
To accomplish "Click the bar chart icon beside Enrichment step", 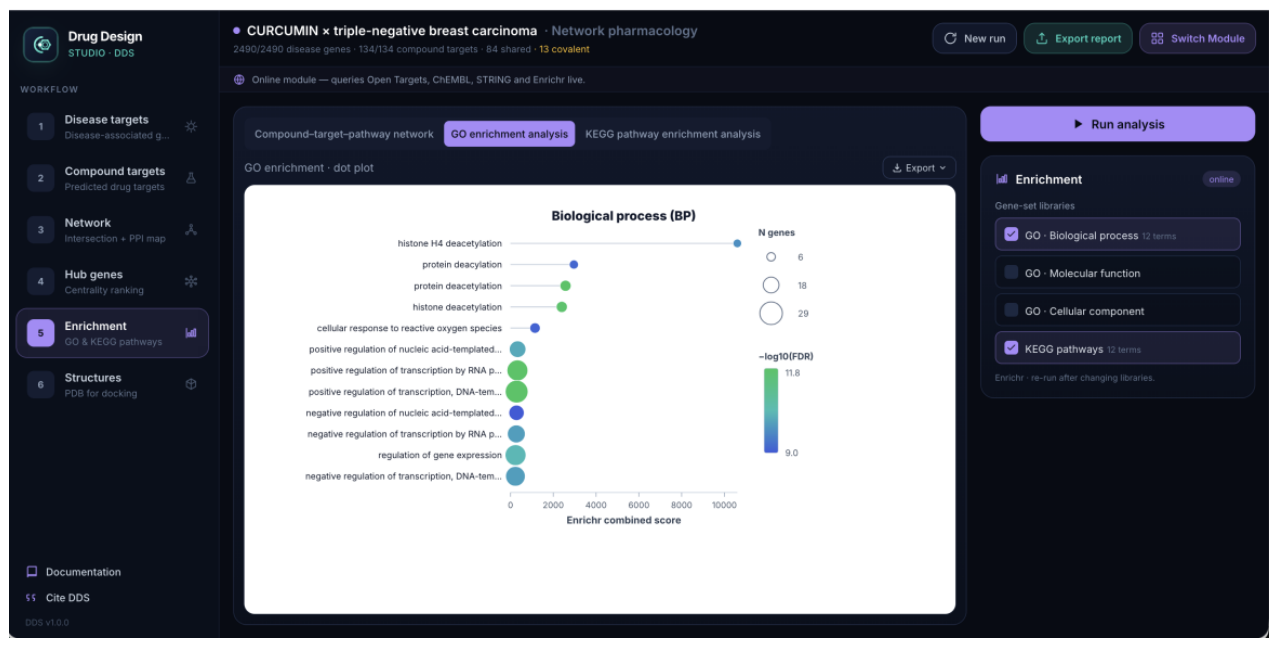I will (x=191, y=333).
